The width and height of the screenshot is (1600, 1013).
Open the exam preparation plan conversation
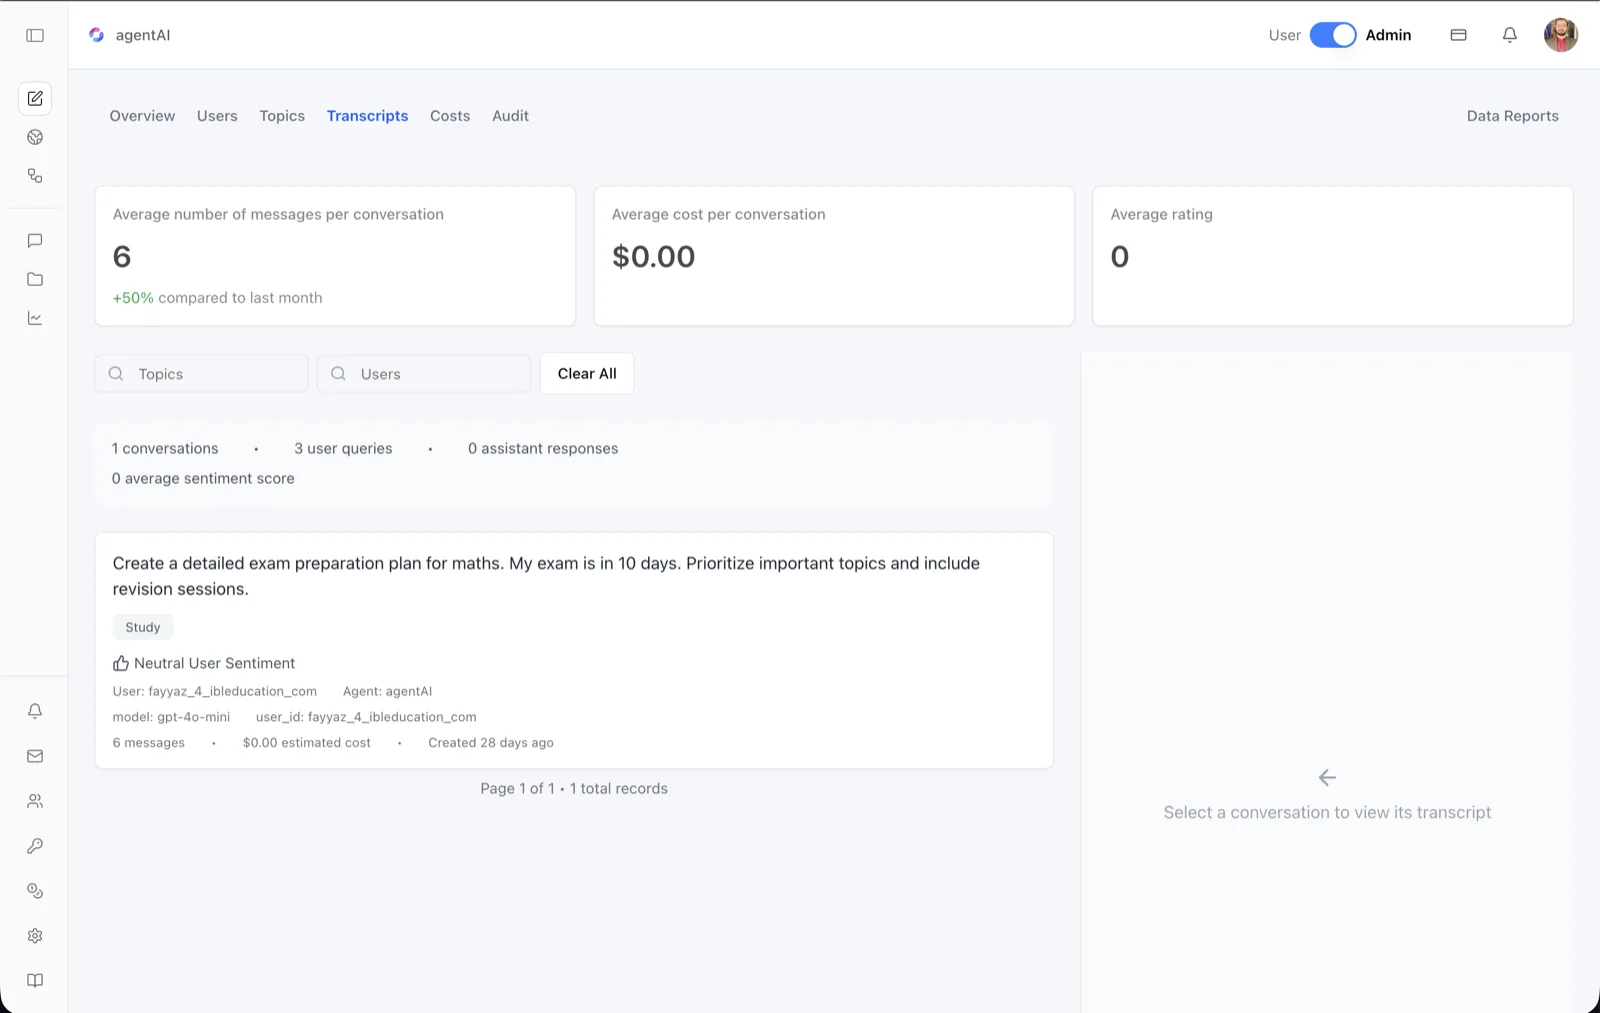coord(574,650)
